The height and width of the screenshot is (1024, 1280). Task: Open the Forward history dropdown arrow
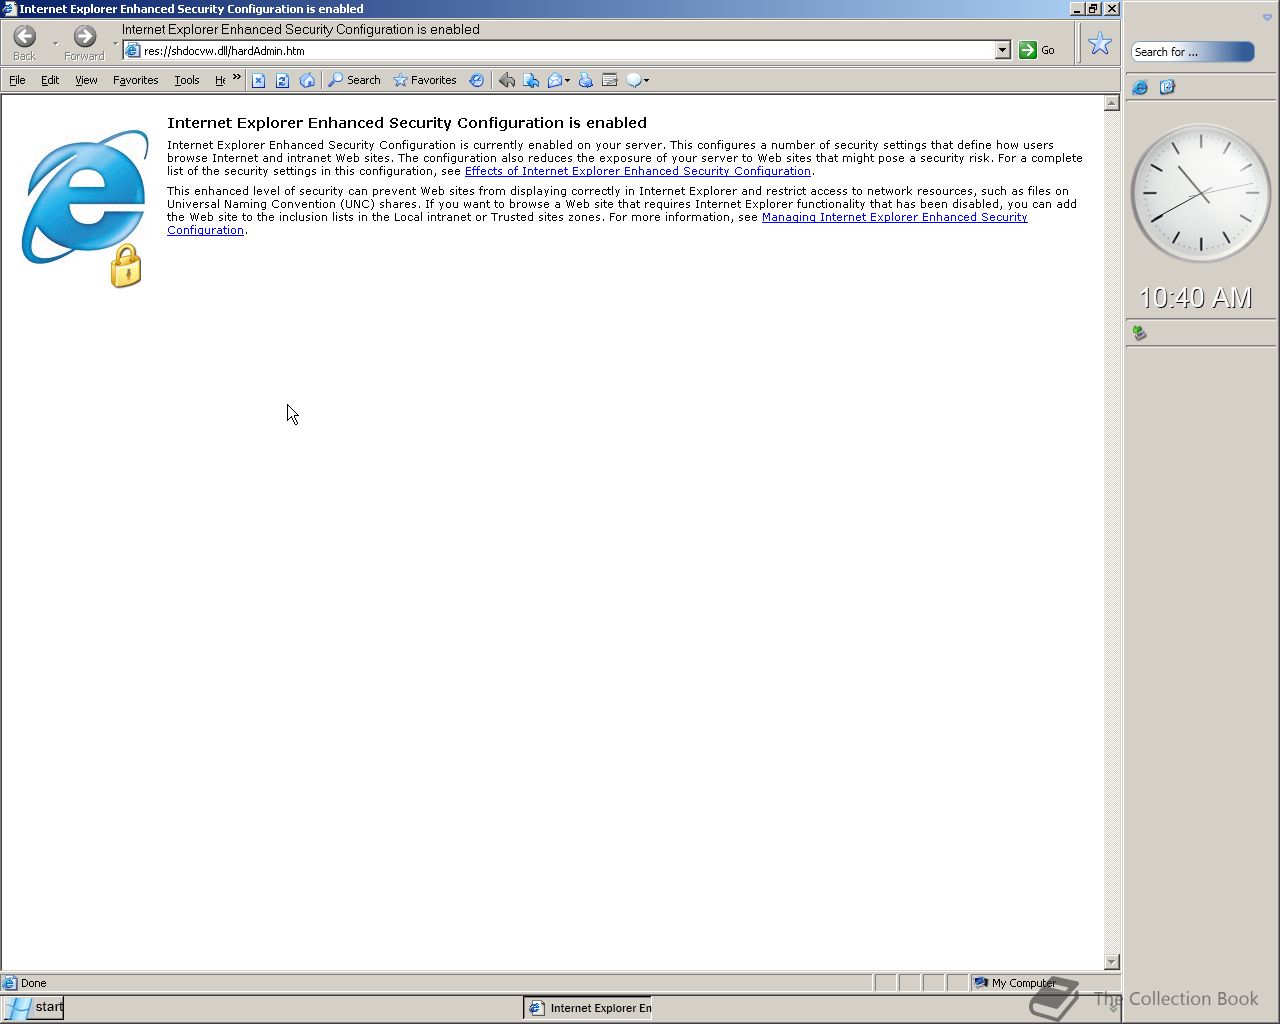tap(115, 43)
